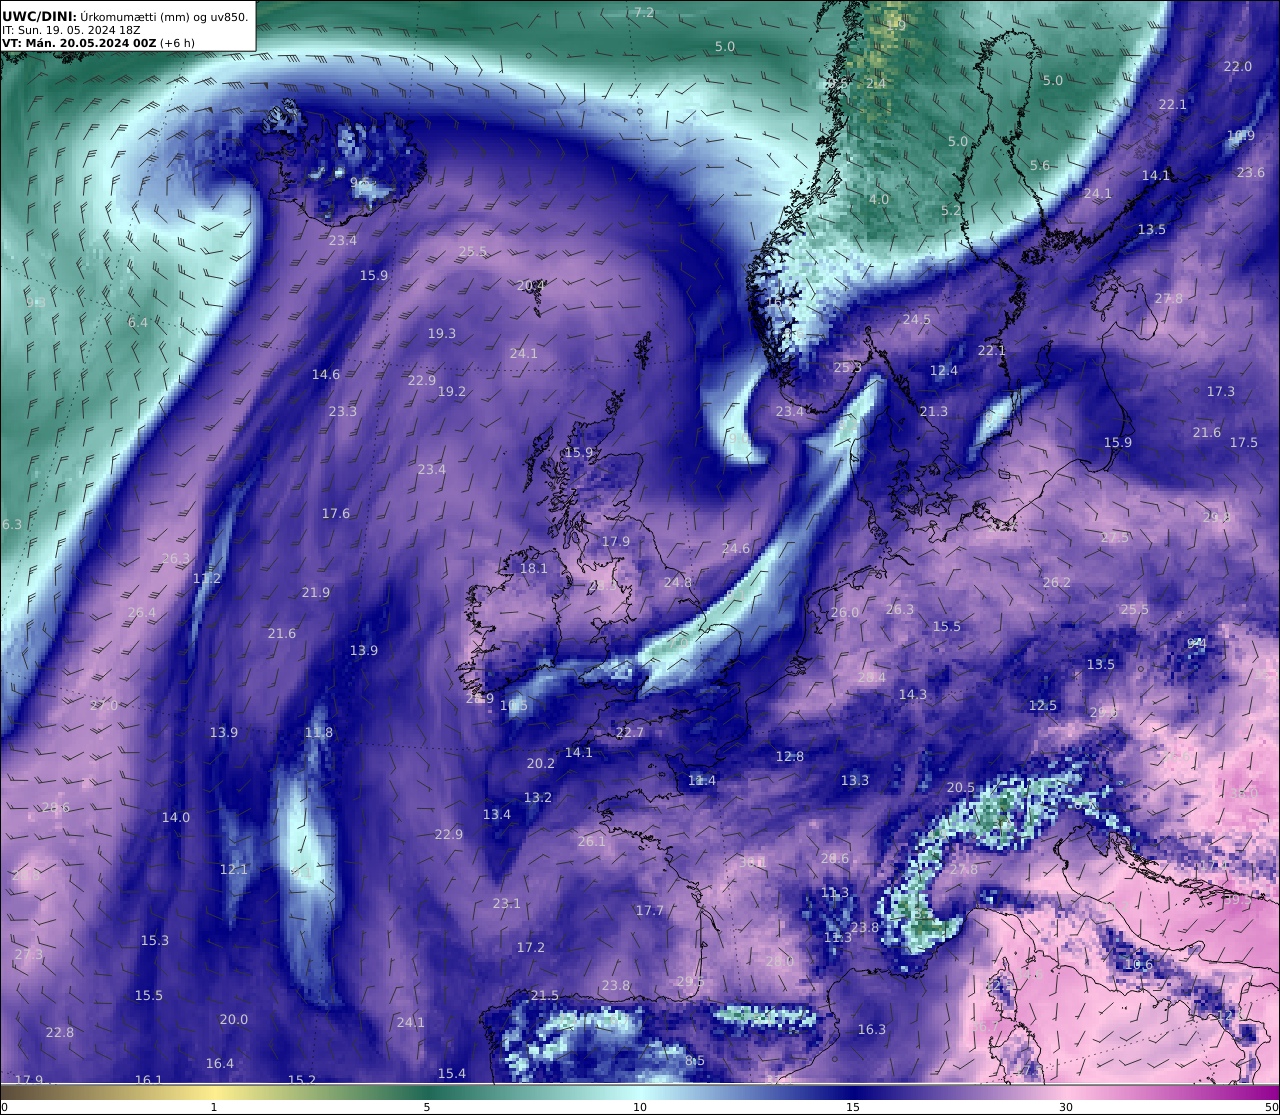1280x1115 pixels.
Task: Click the map value '21.5' over Spain
Action: point(545,996)
